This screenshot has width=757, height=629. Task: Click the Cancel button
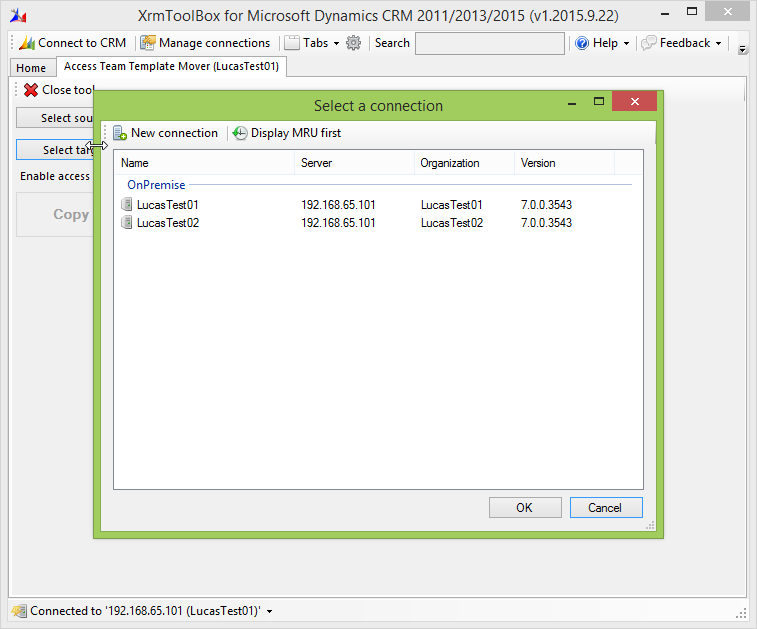coord(606,507)
